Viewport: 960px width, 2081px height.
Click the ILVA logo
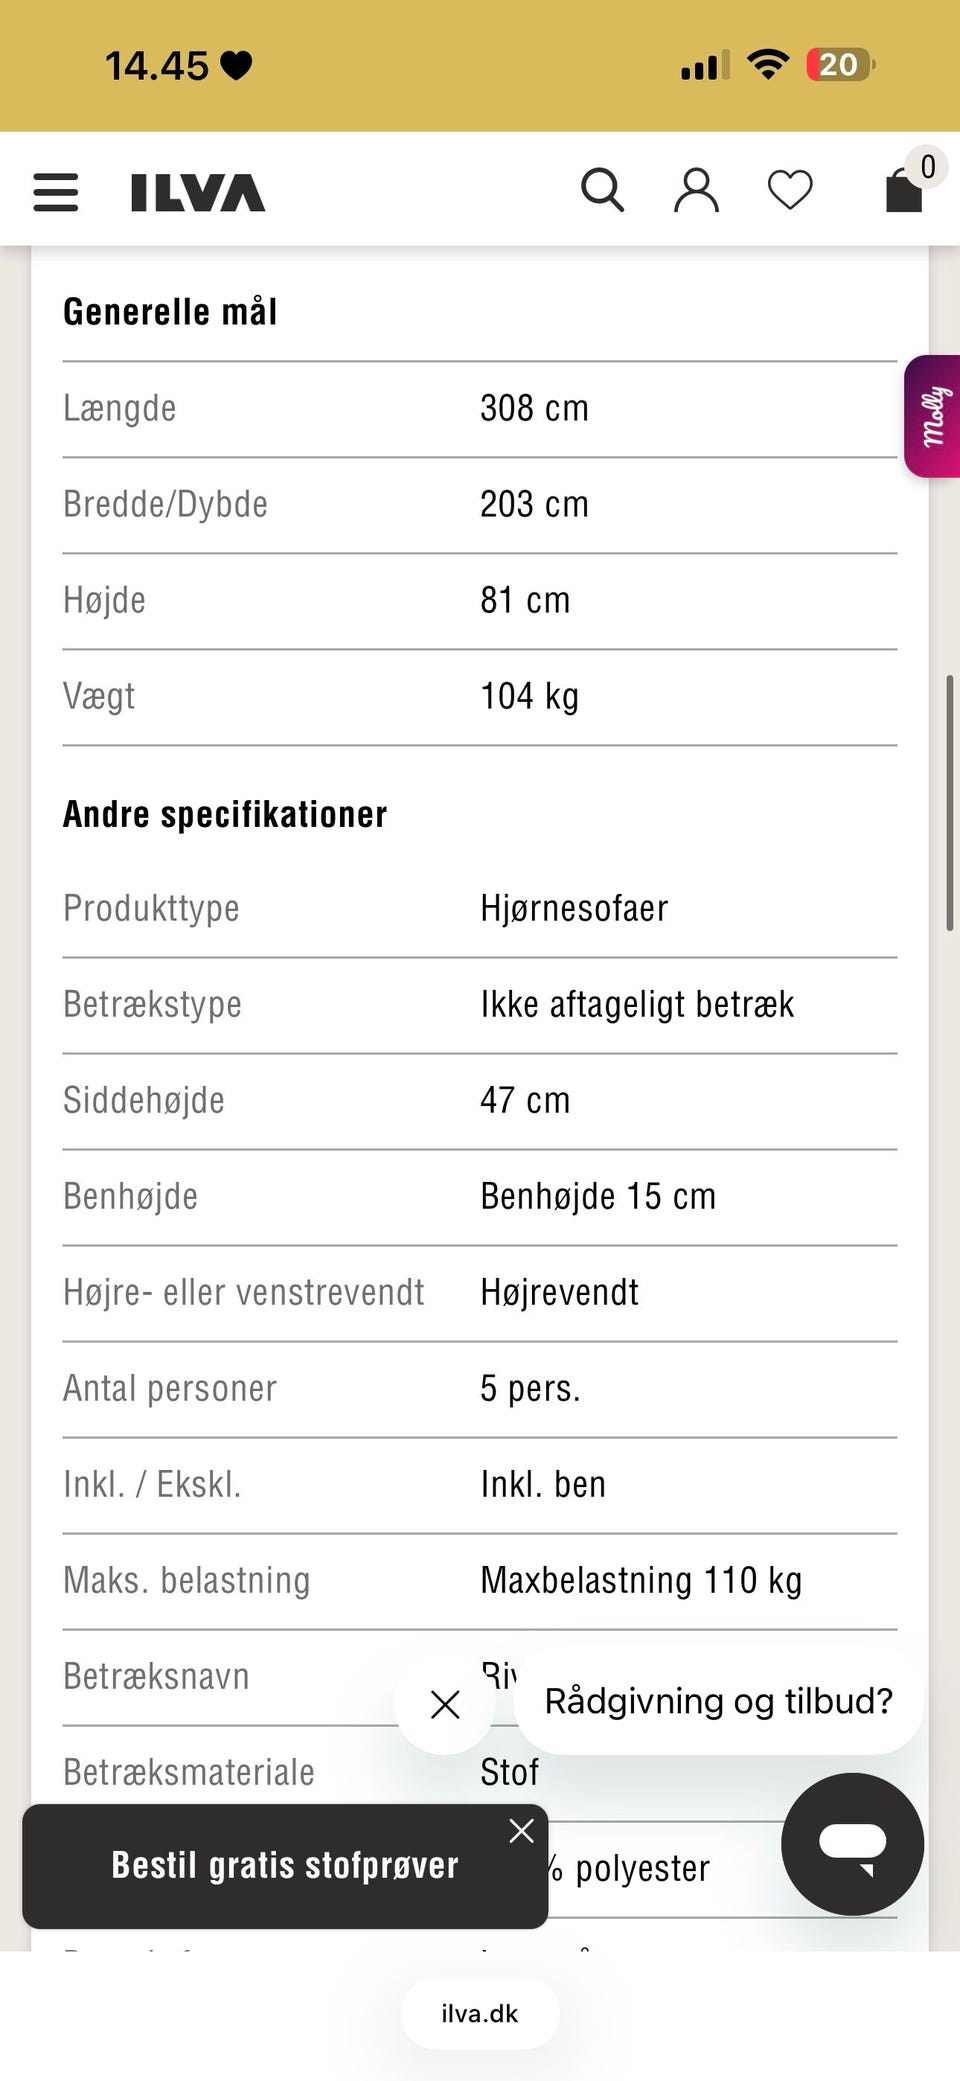tap(196, 191)
